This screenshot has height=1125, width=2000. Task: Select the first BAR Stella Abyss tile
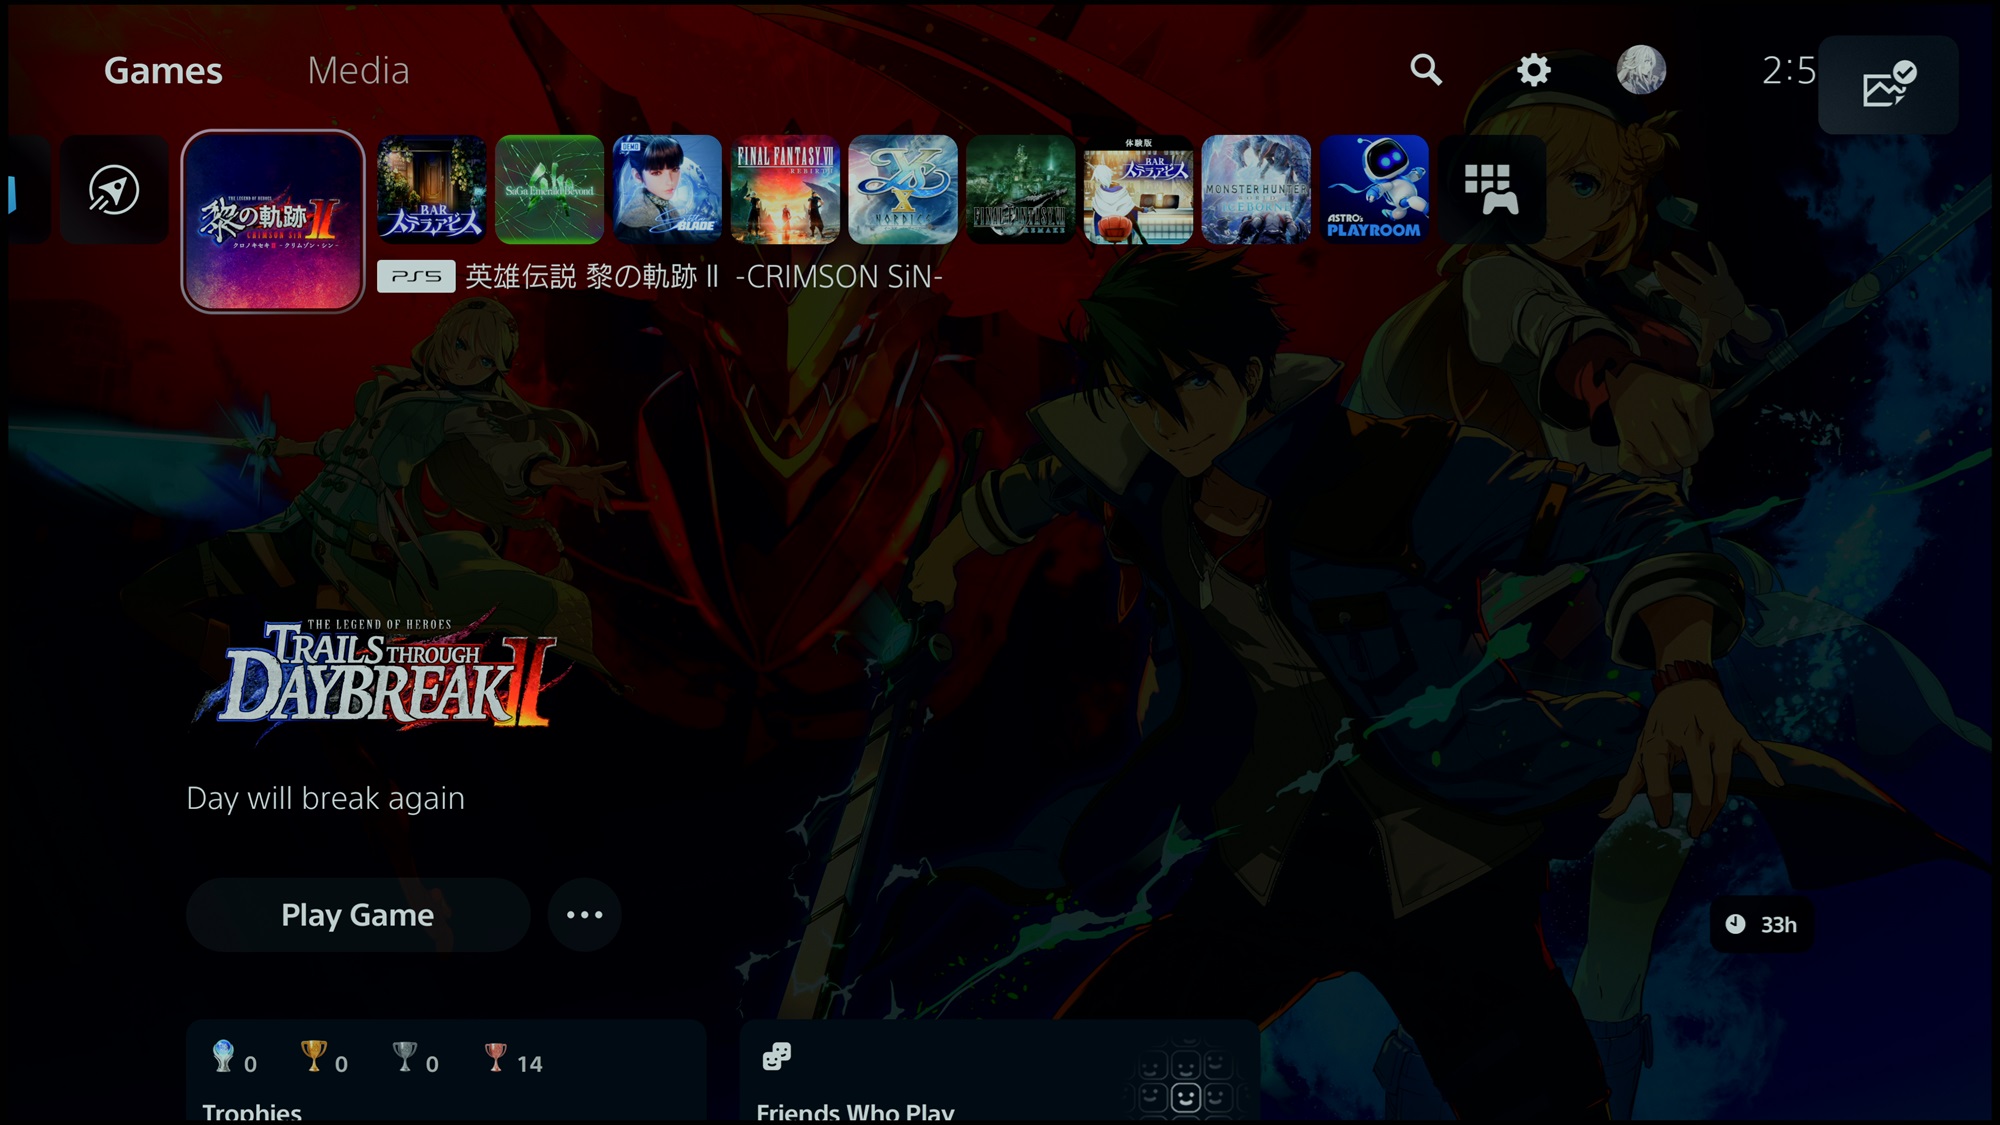coord(432,190)
